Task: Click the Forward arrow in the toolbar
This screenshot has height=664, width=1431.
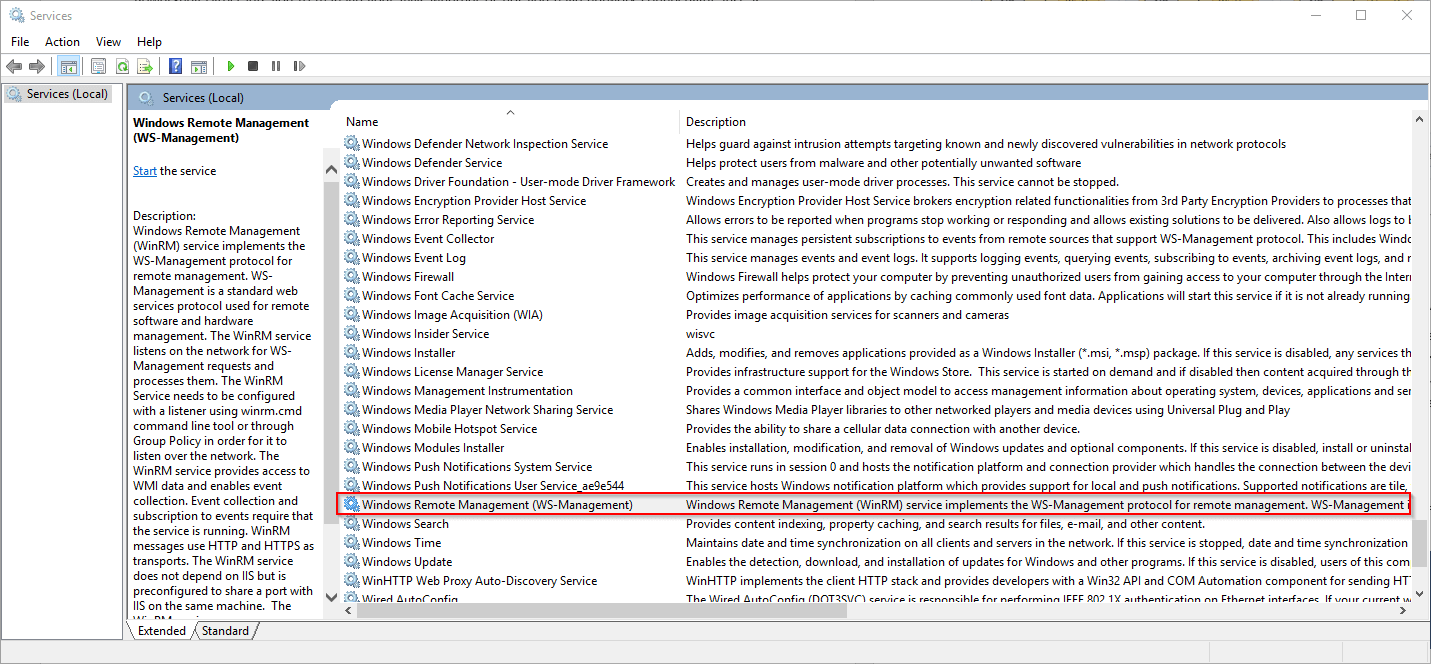Action: (37, 66)
